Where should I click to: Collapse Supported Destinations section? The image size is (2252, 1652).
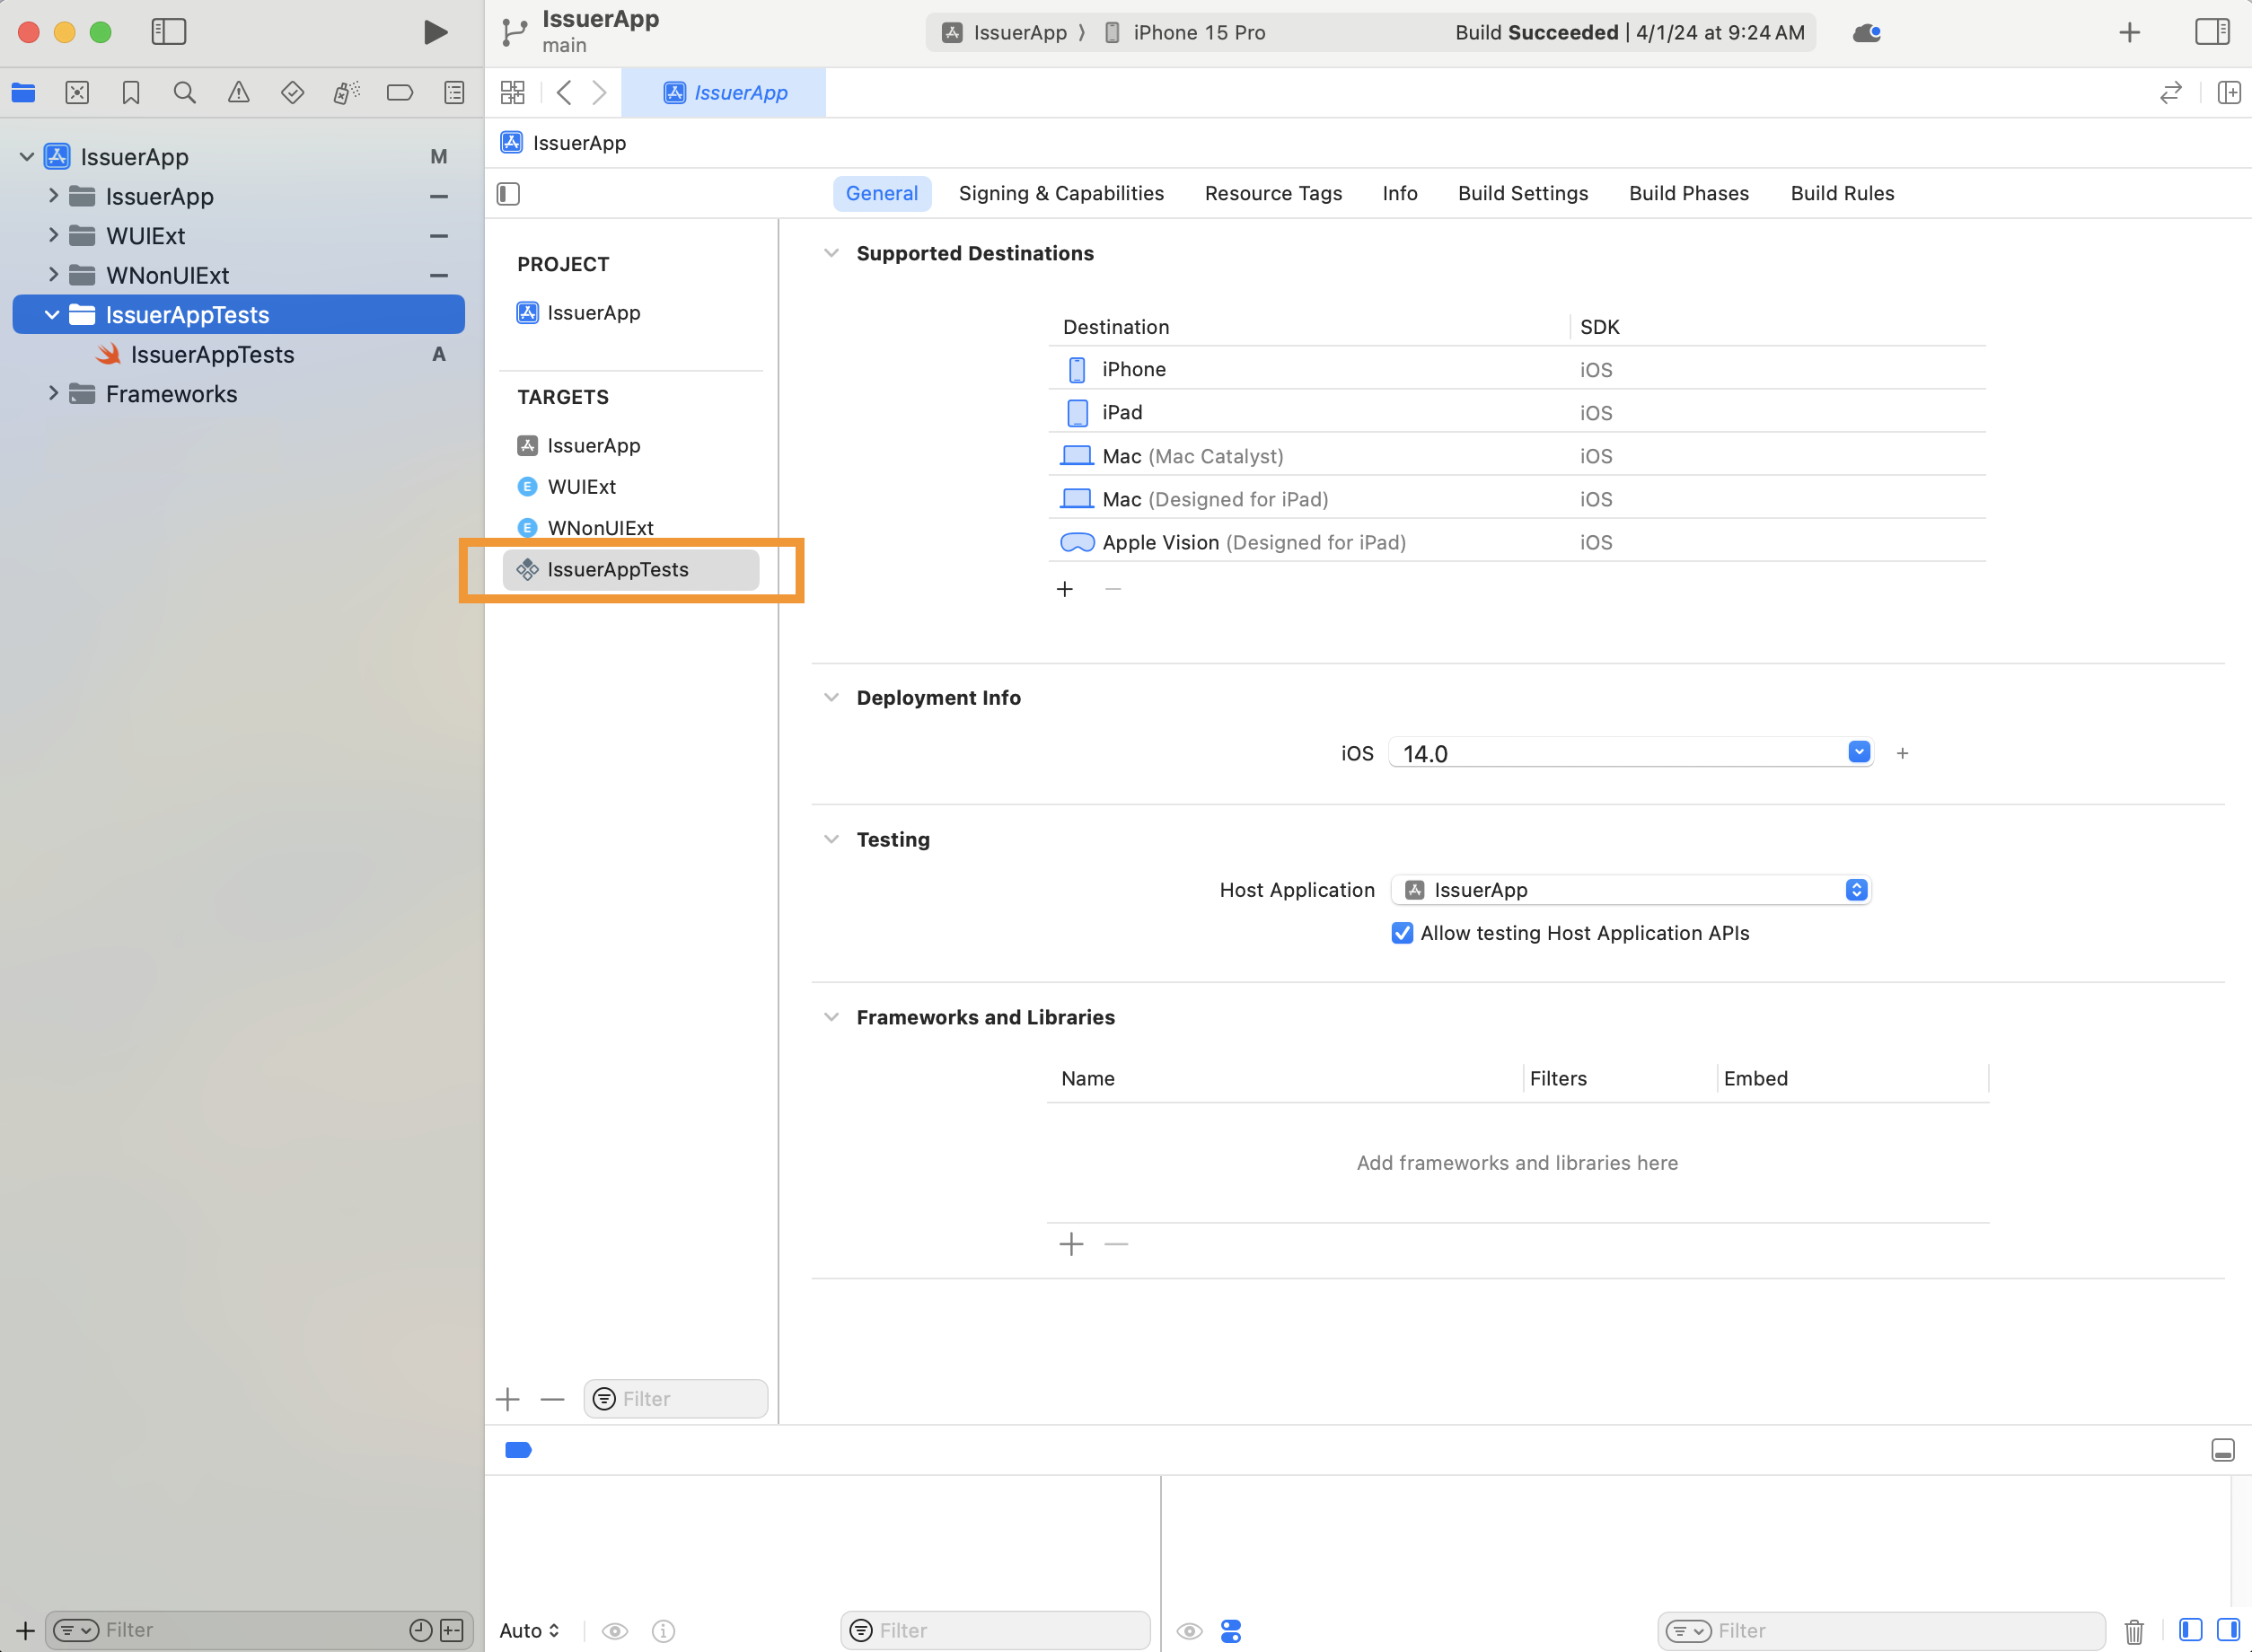click(831, 253)
